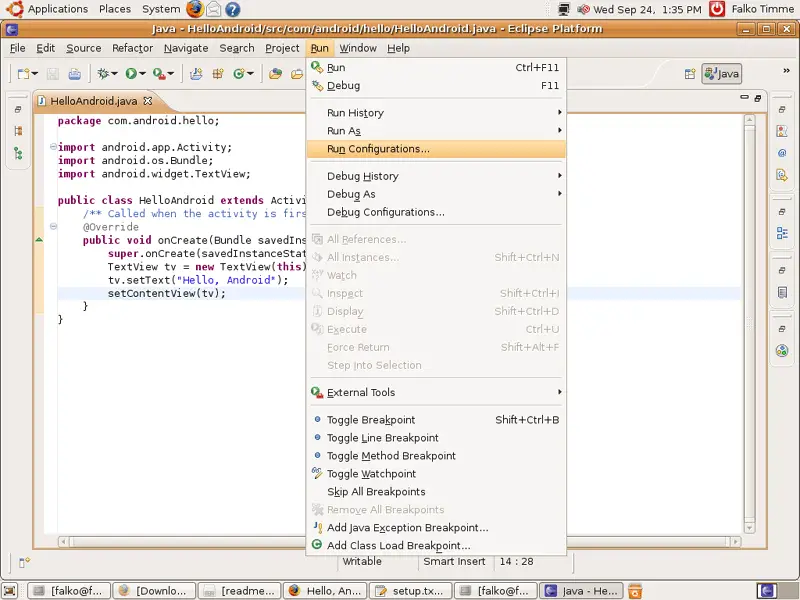Open the File menu
Image resolution: width=800 pixels, height=600 pixels.
(17, 48)
